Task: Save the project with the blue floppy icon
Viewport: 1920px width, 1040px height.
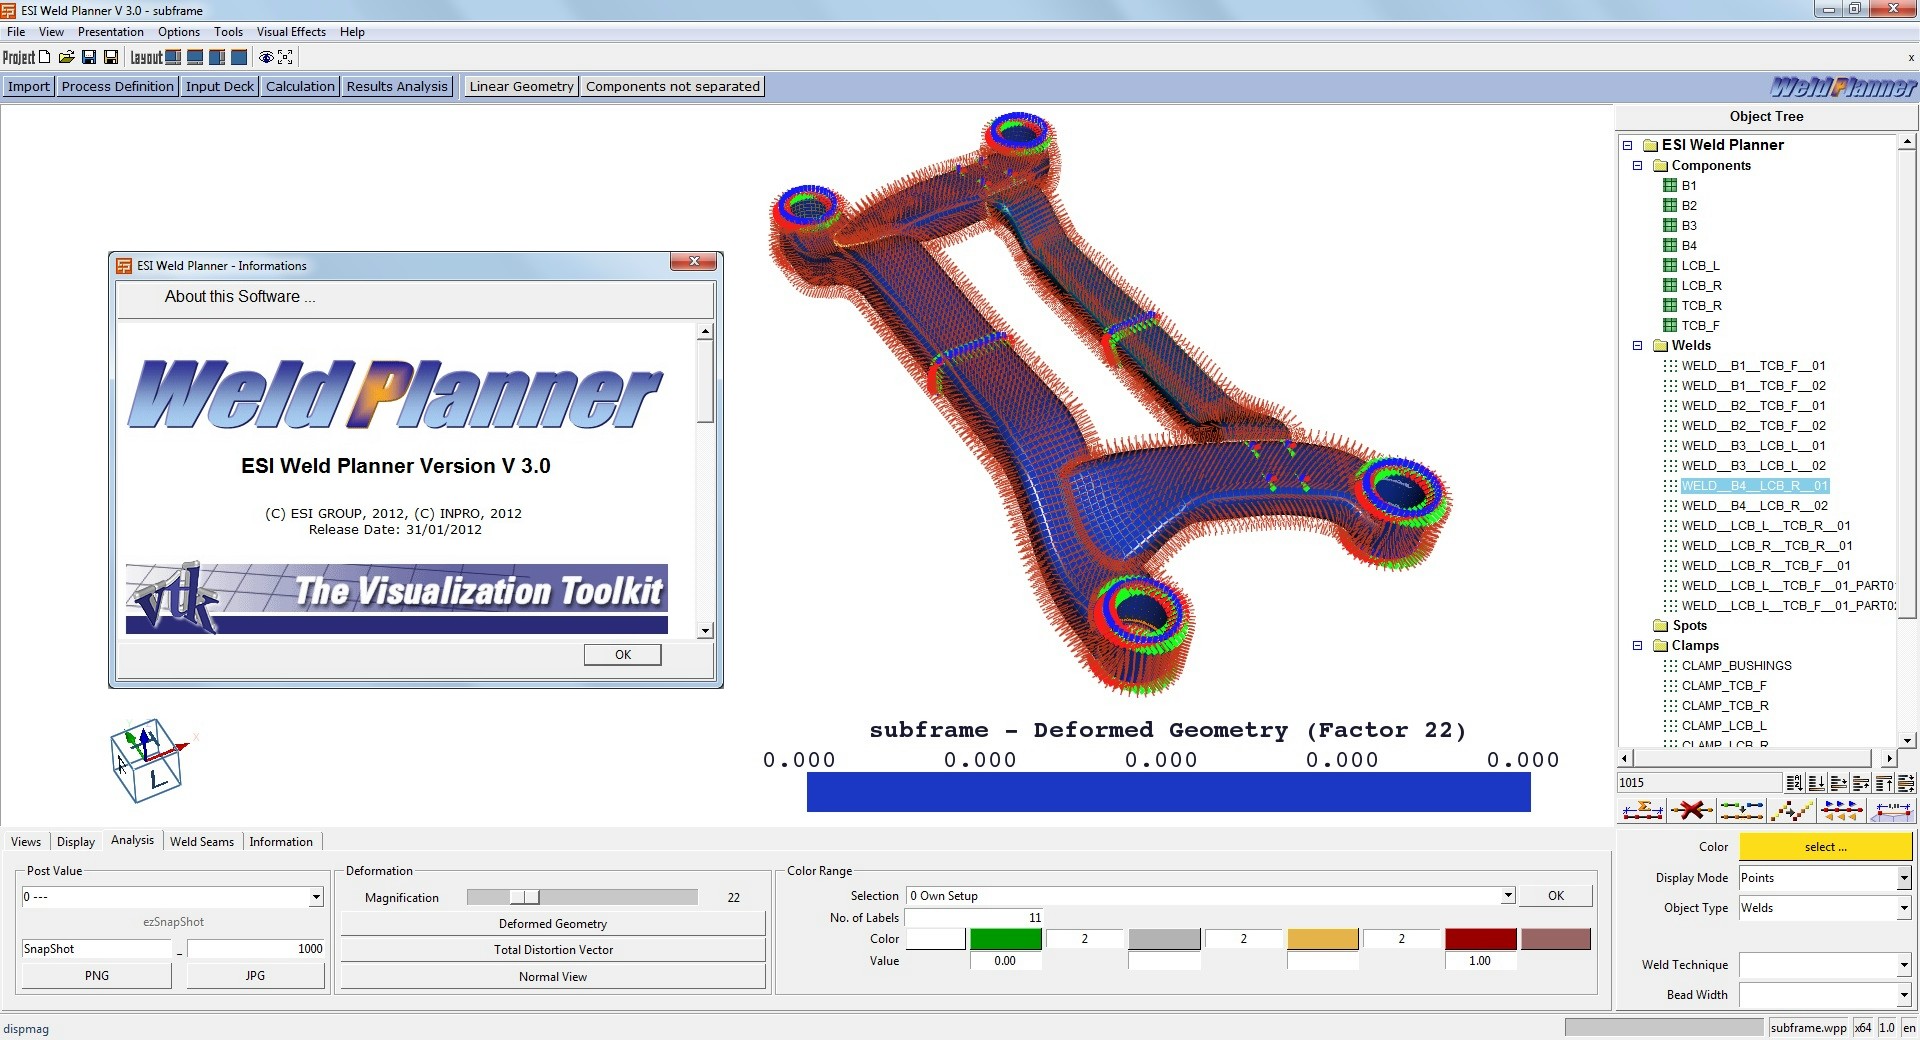Action: click(x=89, y=57)
